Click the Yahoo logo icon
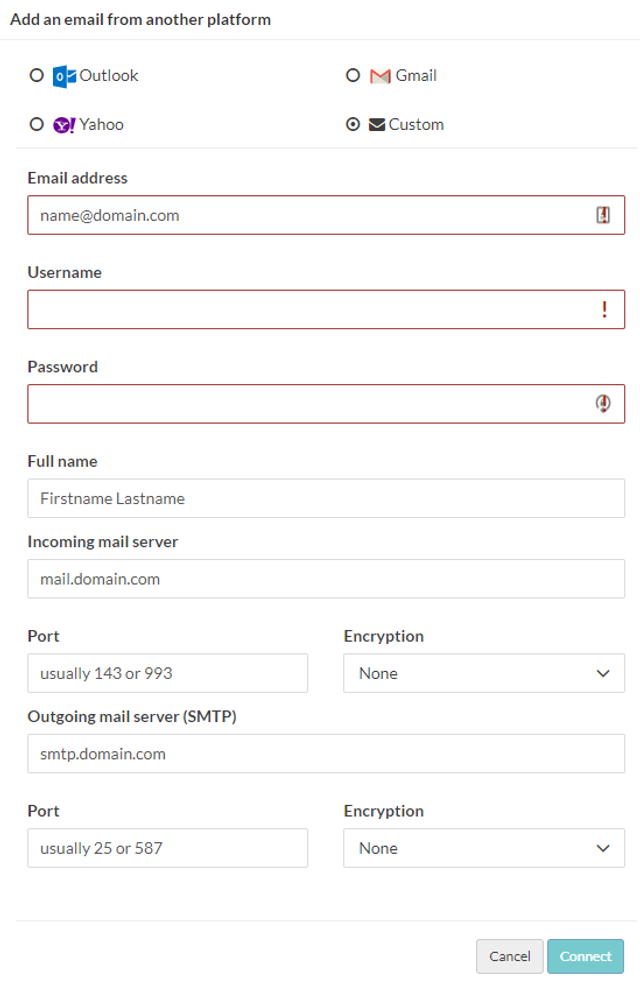640x996 pixels. [63, 125]
